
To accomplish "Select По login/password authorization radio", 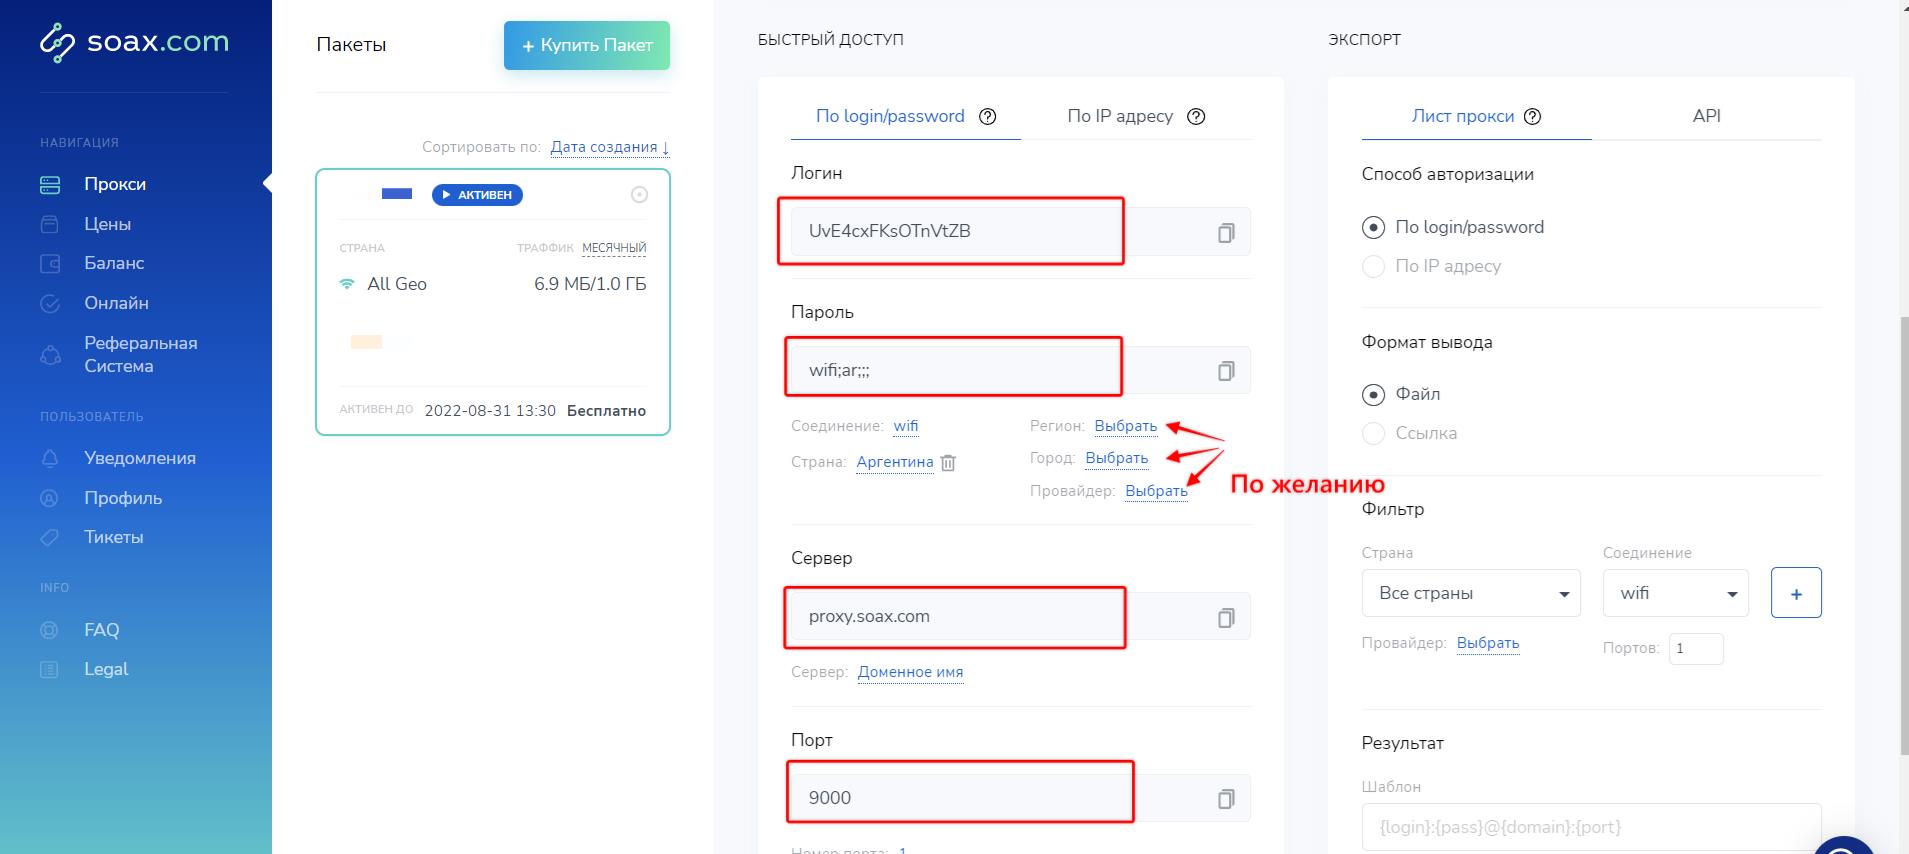I will [x=1374, y=227].
